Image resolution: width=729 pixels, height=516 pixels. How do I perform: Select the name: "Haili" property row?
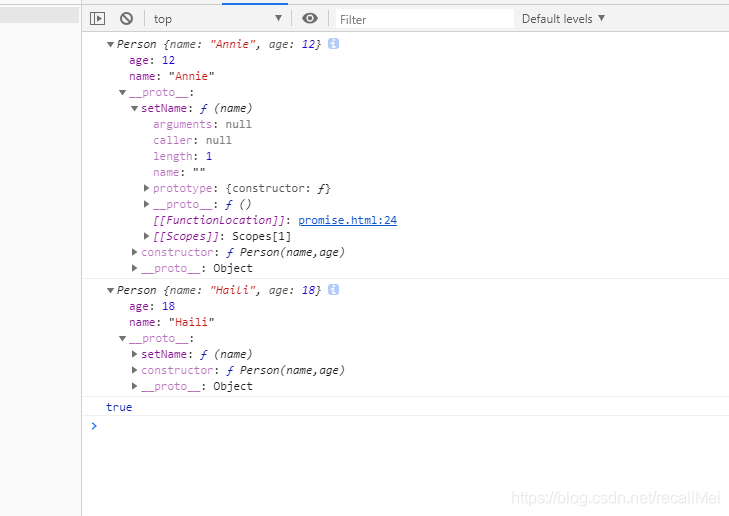172,322
